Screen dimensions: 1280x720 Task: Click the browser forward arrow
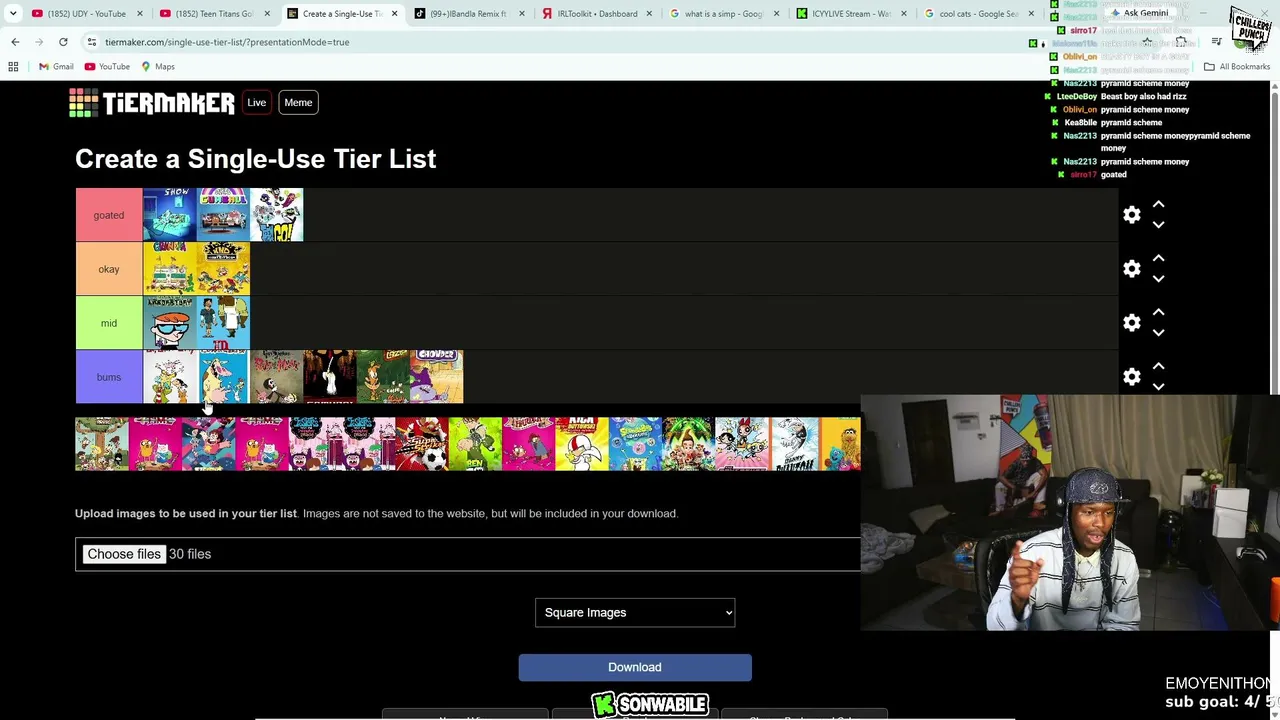[39, 42]
